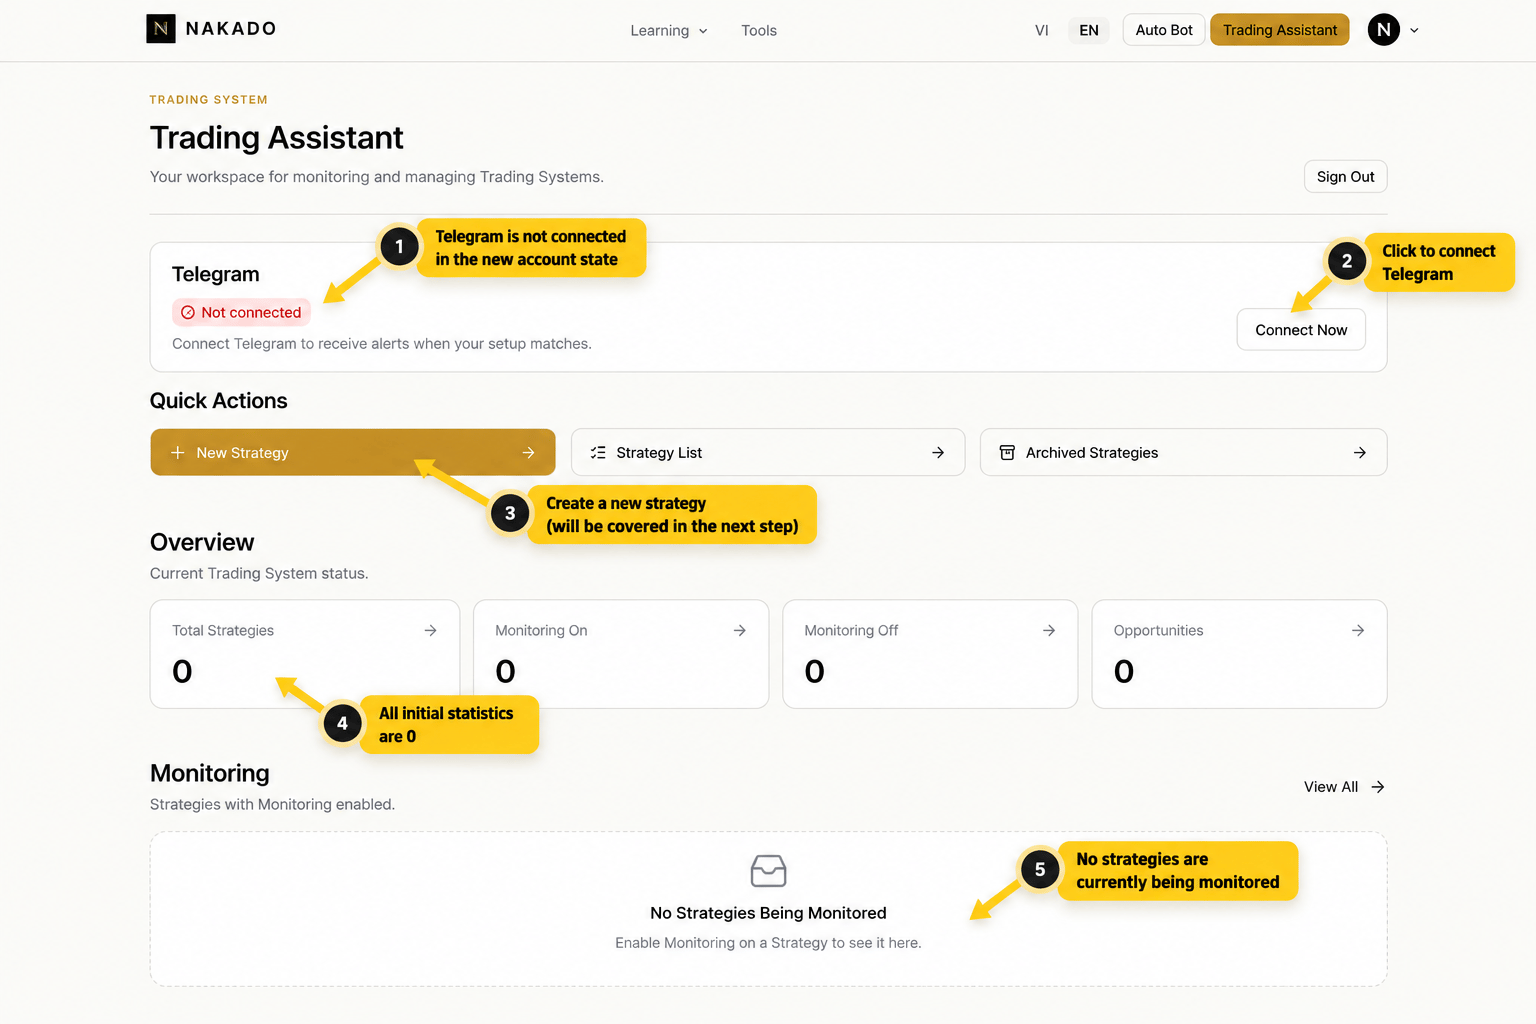Click the Strategy List label
This screenshot has height=1024, width=1536.
(x=659, y=453)
